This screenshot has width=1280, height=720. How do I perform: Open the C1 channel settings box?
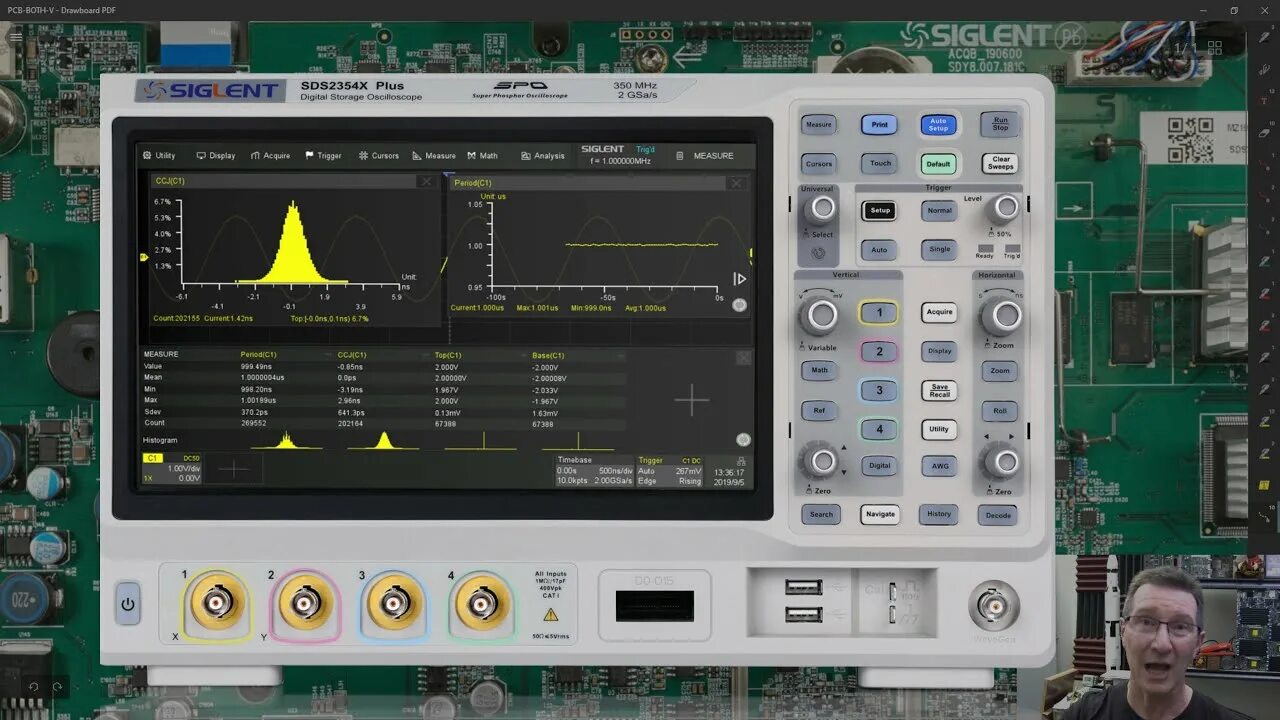pyautogui.click(x=172, y=469)
